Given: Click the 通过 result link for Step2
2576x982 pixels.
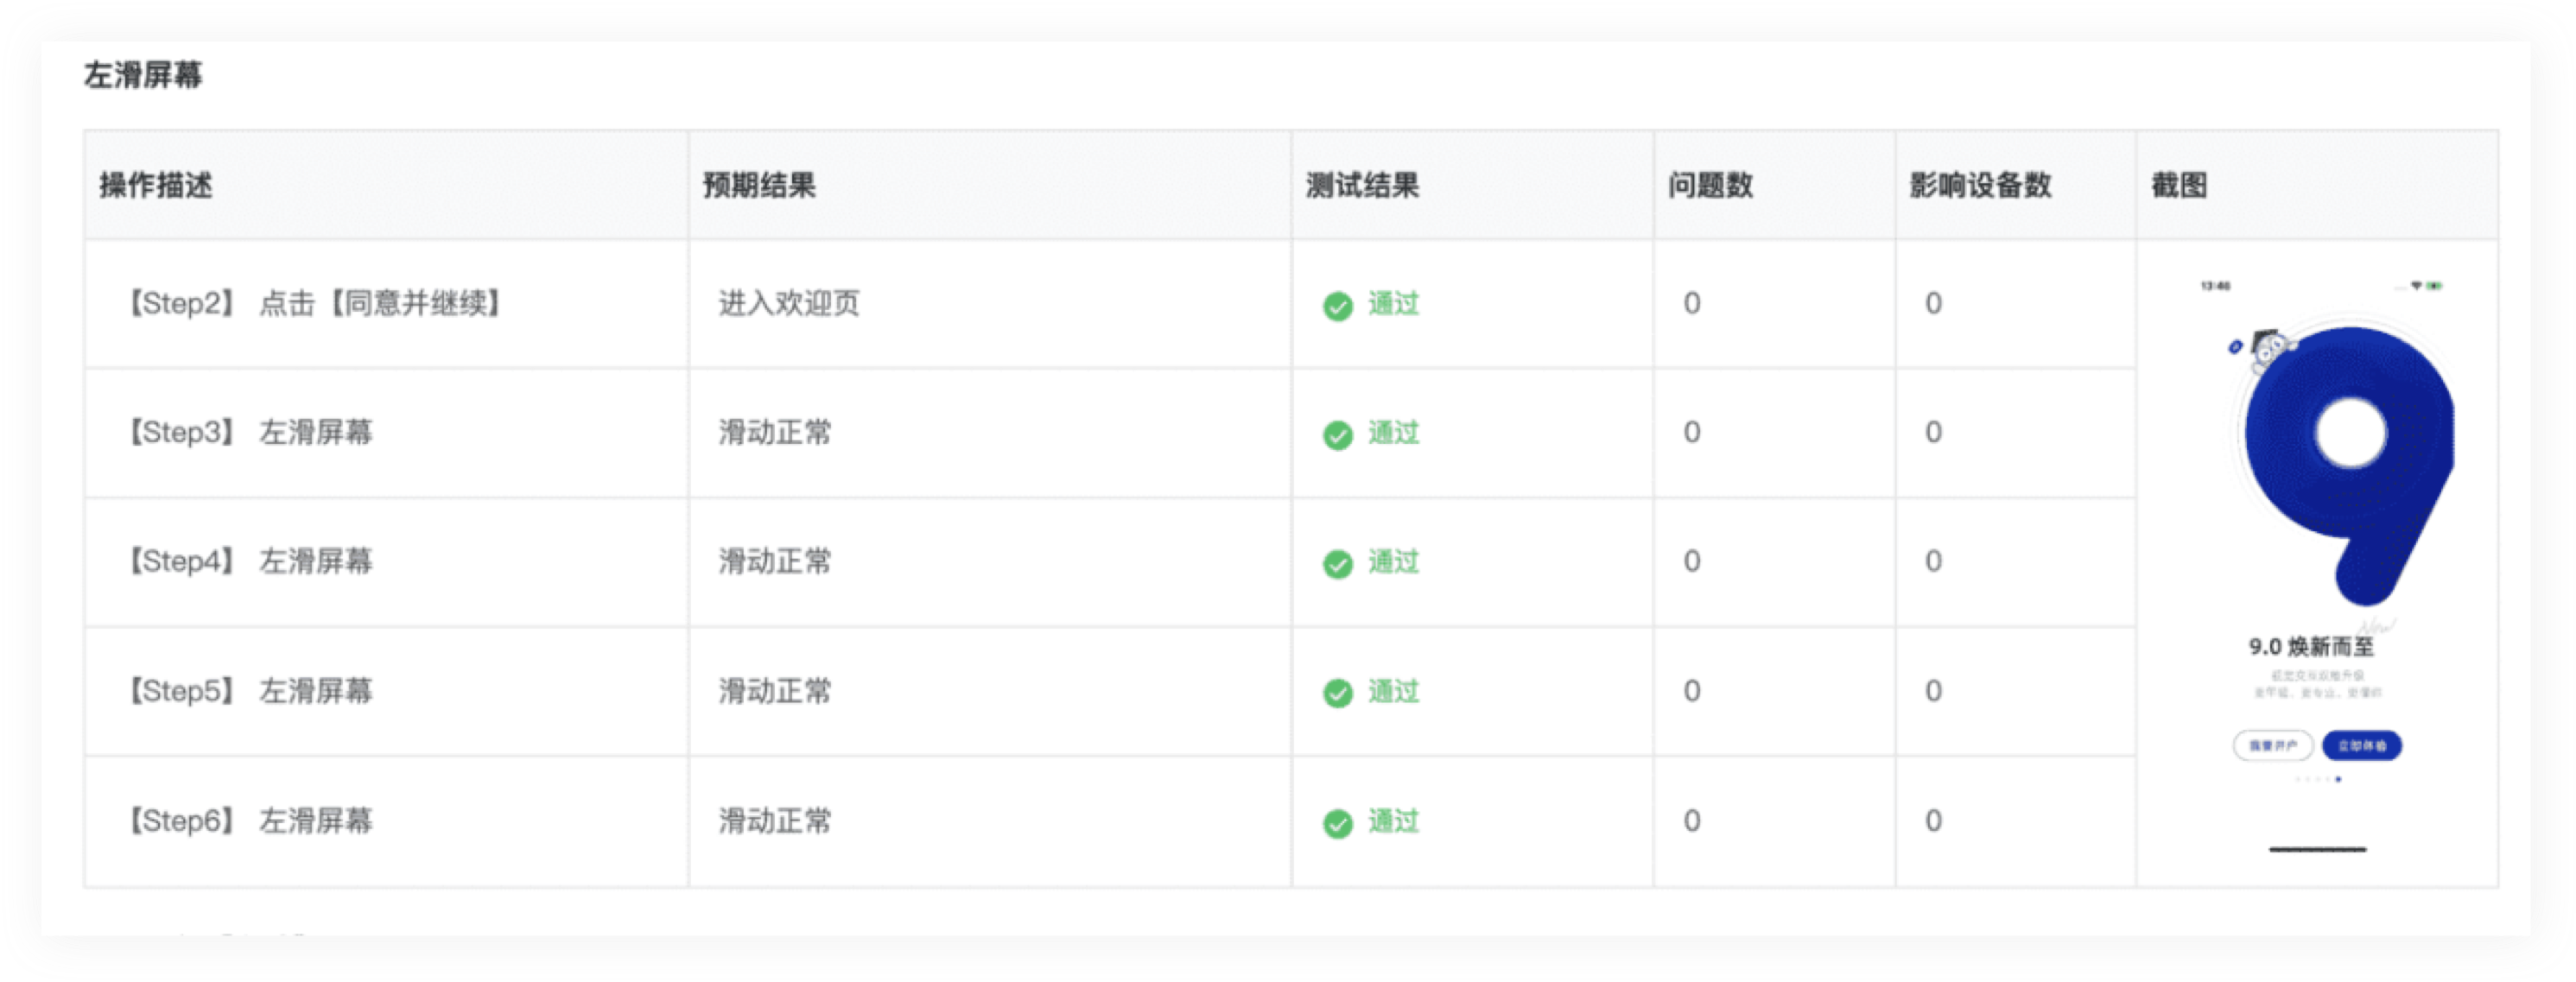Looking at the screenshot, I should coord(1393,304).
